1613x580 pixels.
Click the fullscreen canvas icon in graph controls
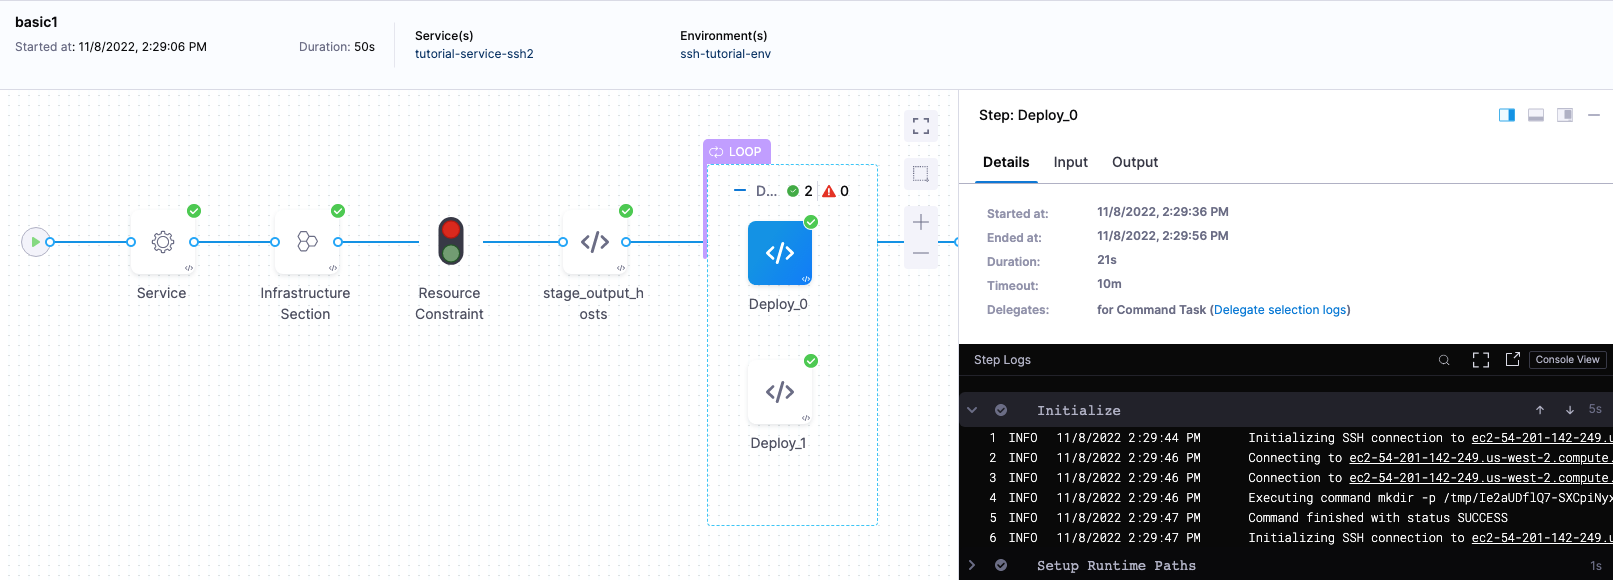(921, 126)
